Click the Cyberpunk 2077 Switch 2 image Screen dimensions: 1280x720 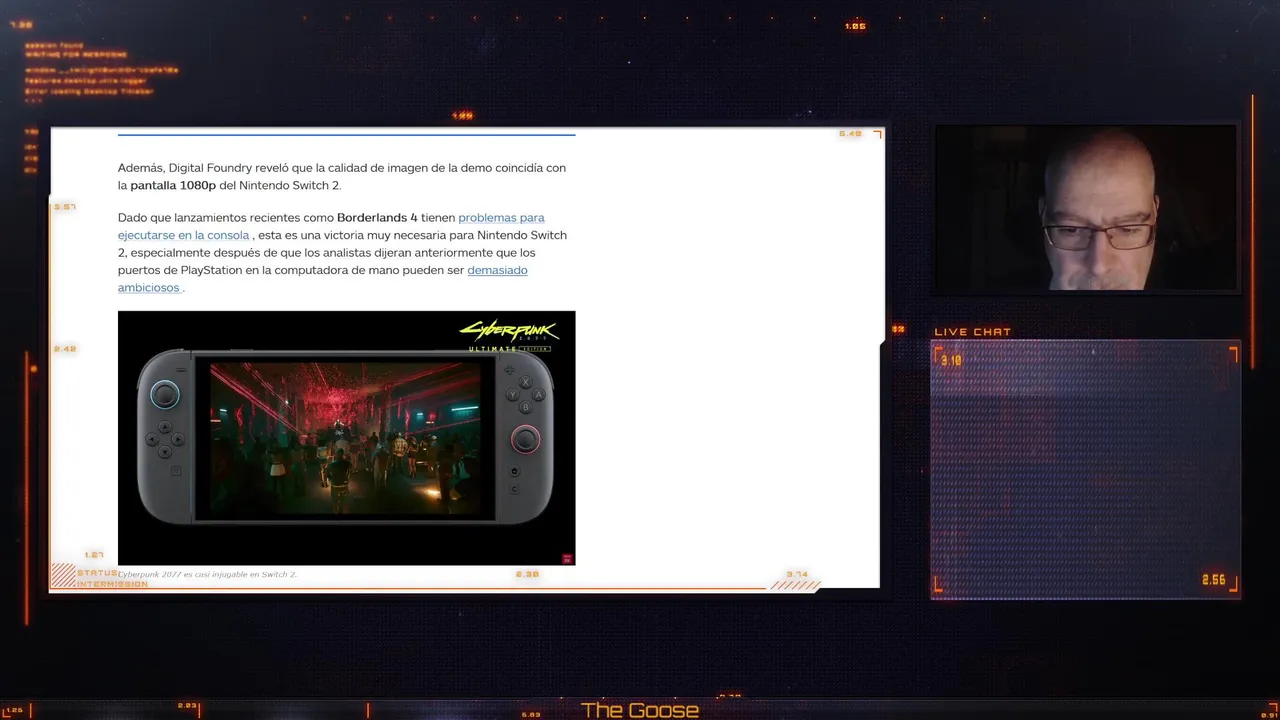click(x=346, y=438)
